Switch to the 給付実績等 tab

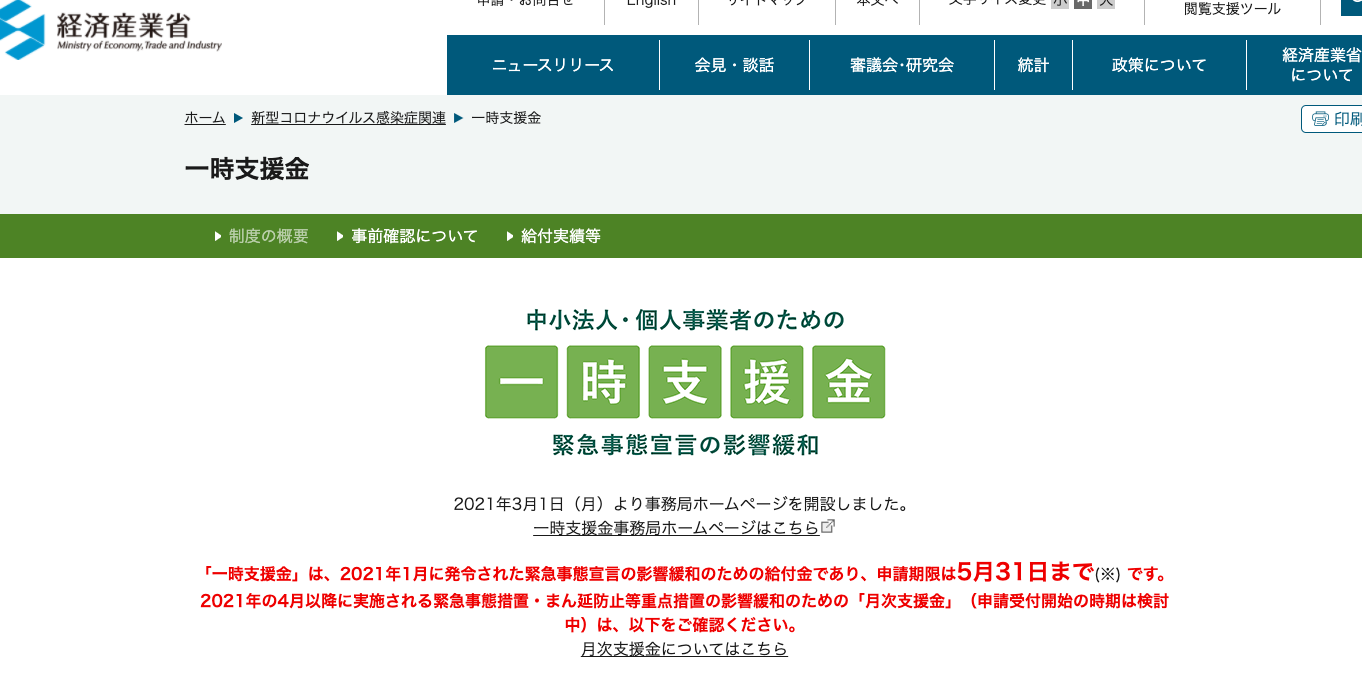560,236
